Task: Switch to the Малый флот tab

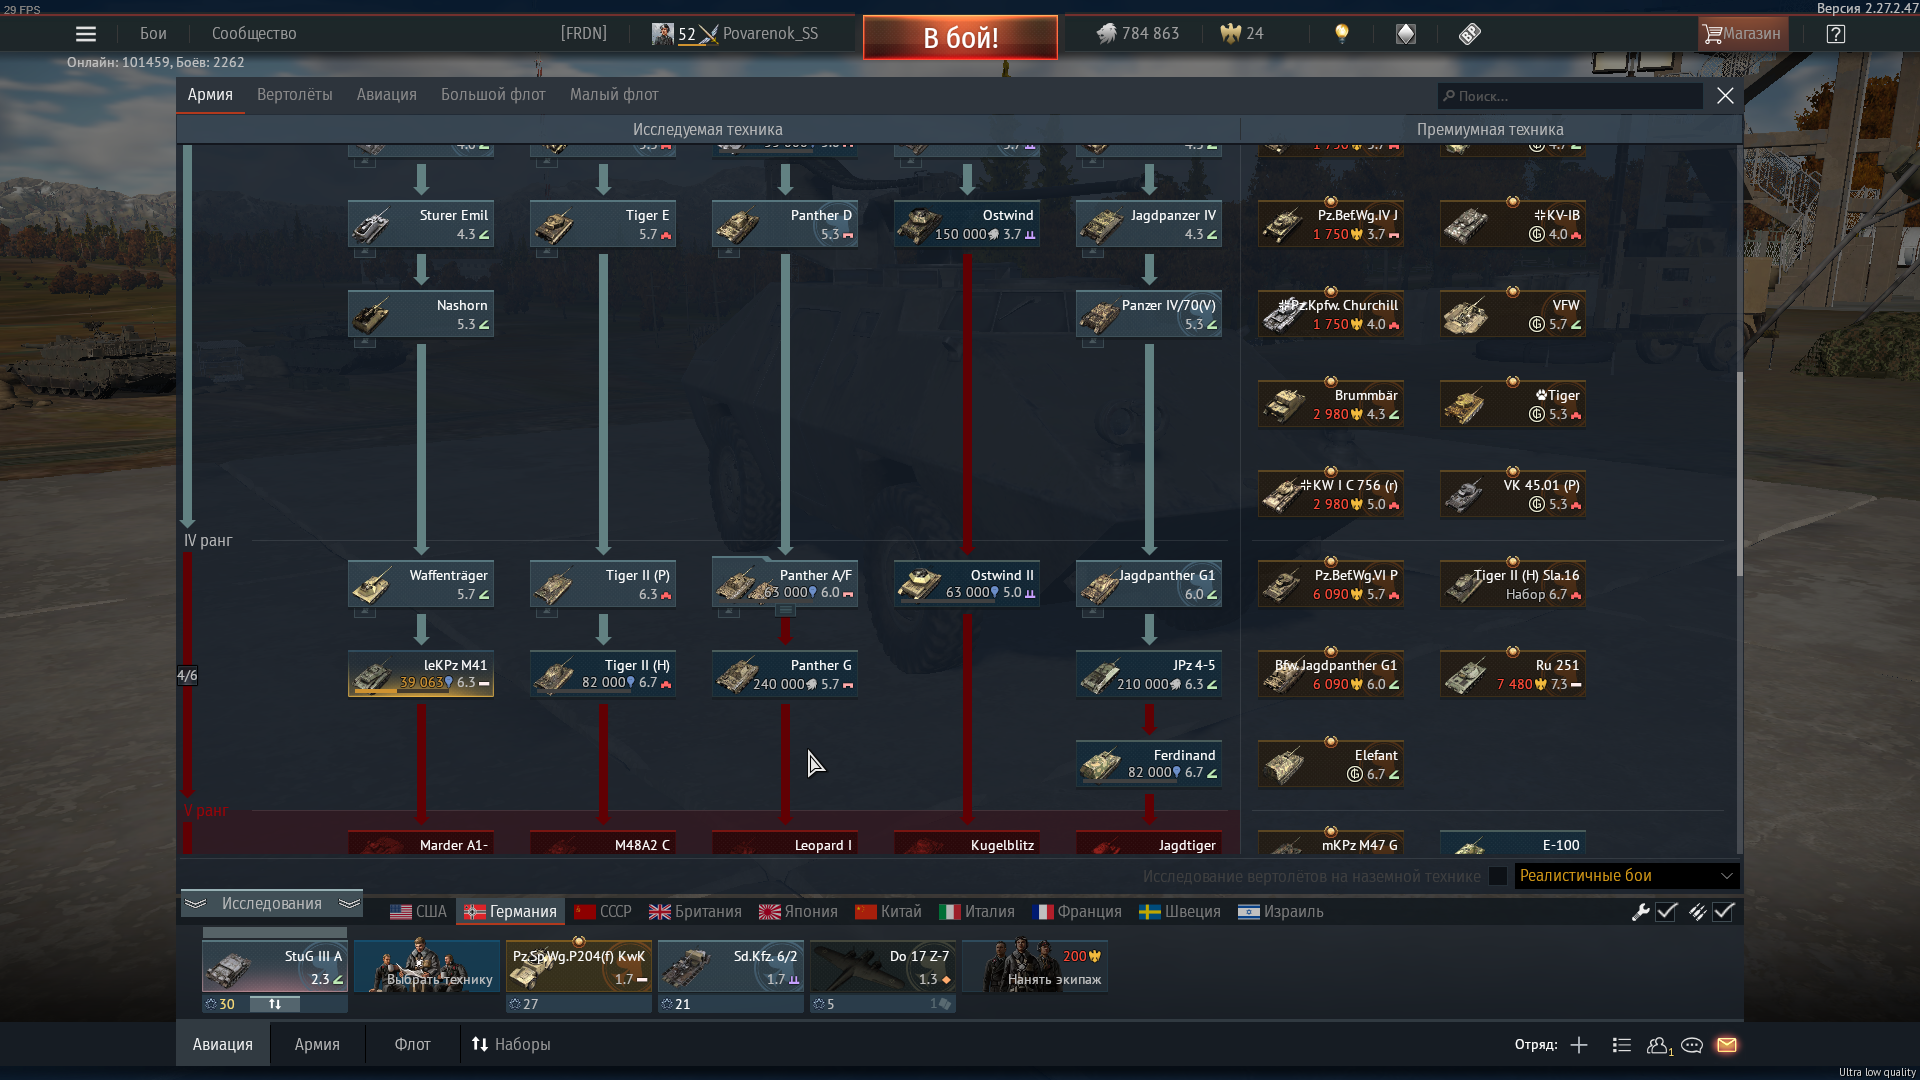Action: pos(614,95)
